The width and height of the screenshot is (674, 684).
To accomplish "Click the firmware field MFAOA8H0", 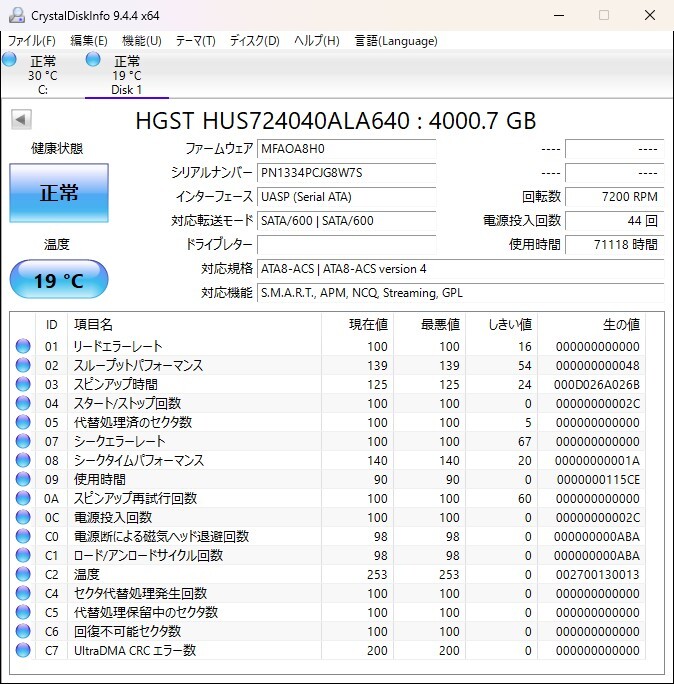I will [x=346, y=149].
